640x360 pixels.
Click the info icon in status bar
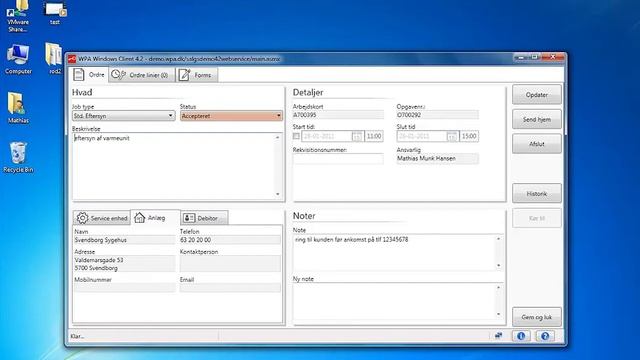pos(521,336)
